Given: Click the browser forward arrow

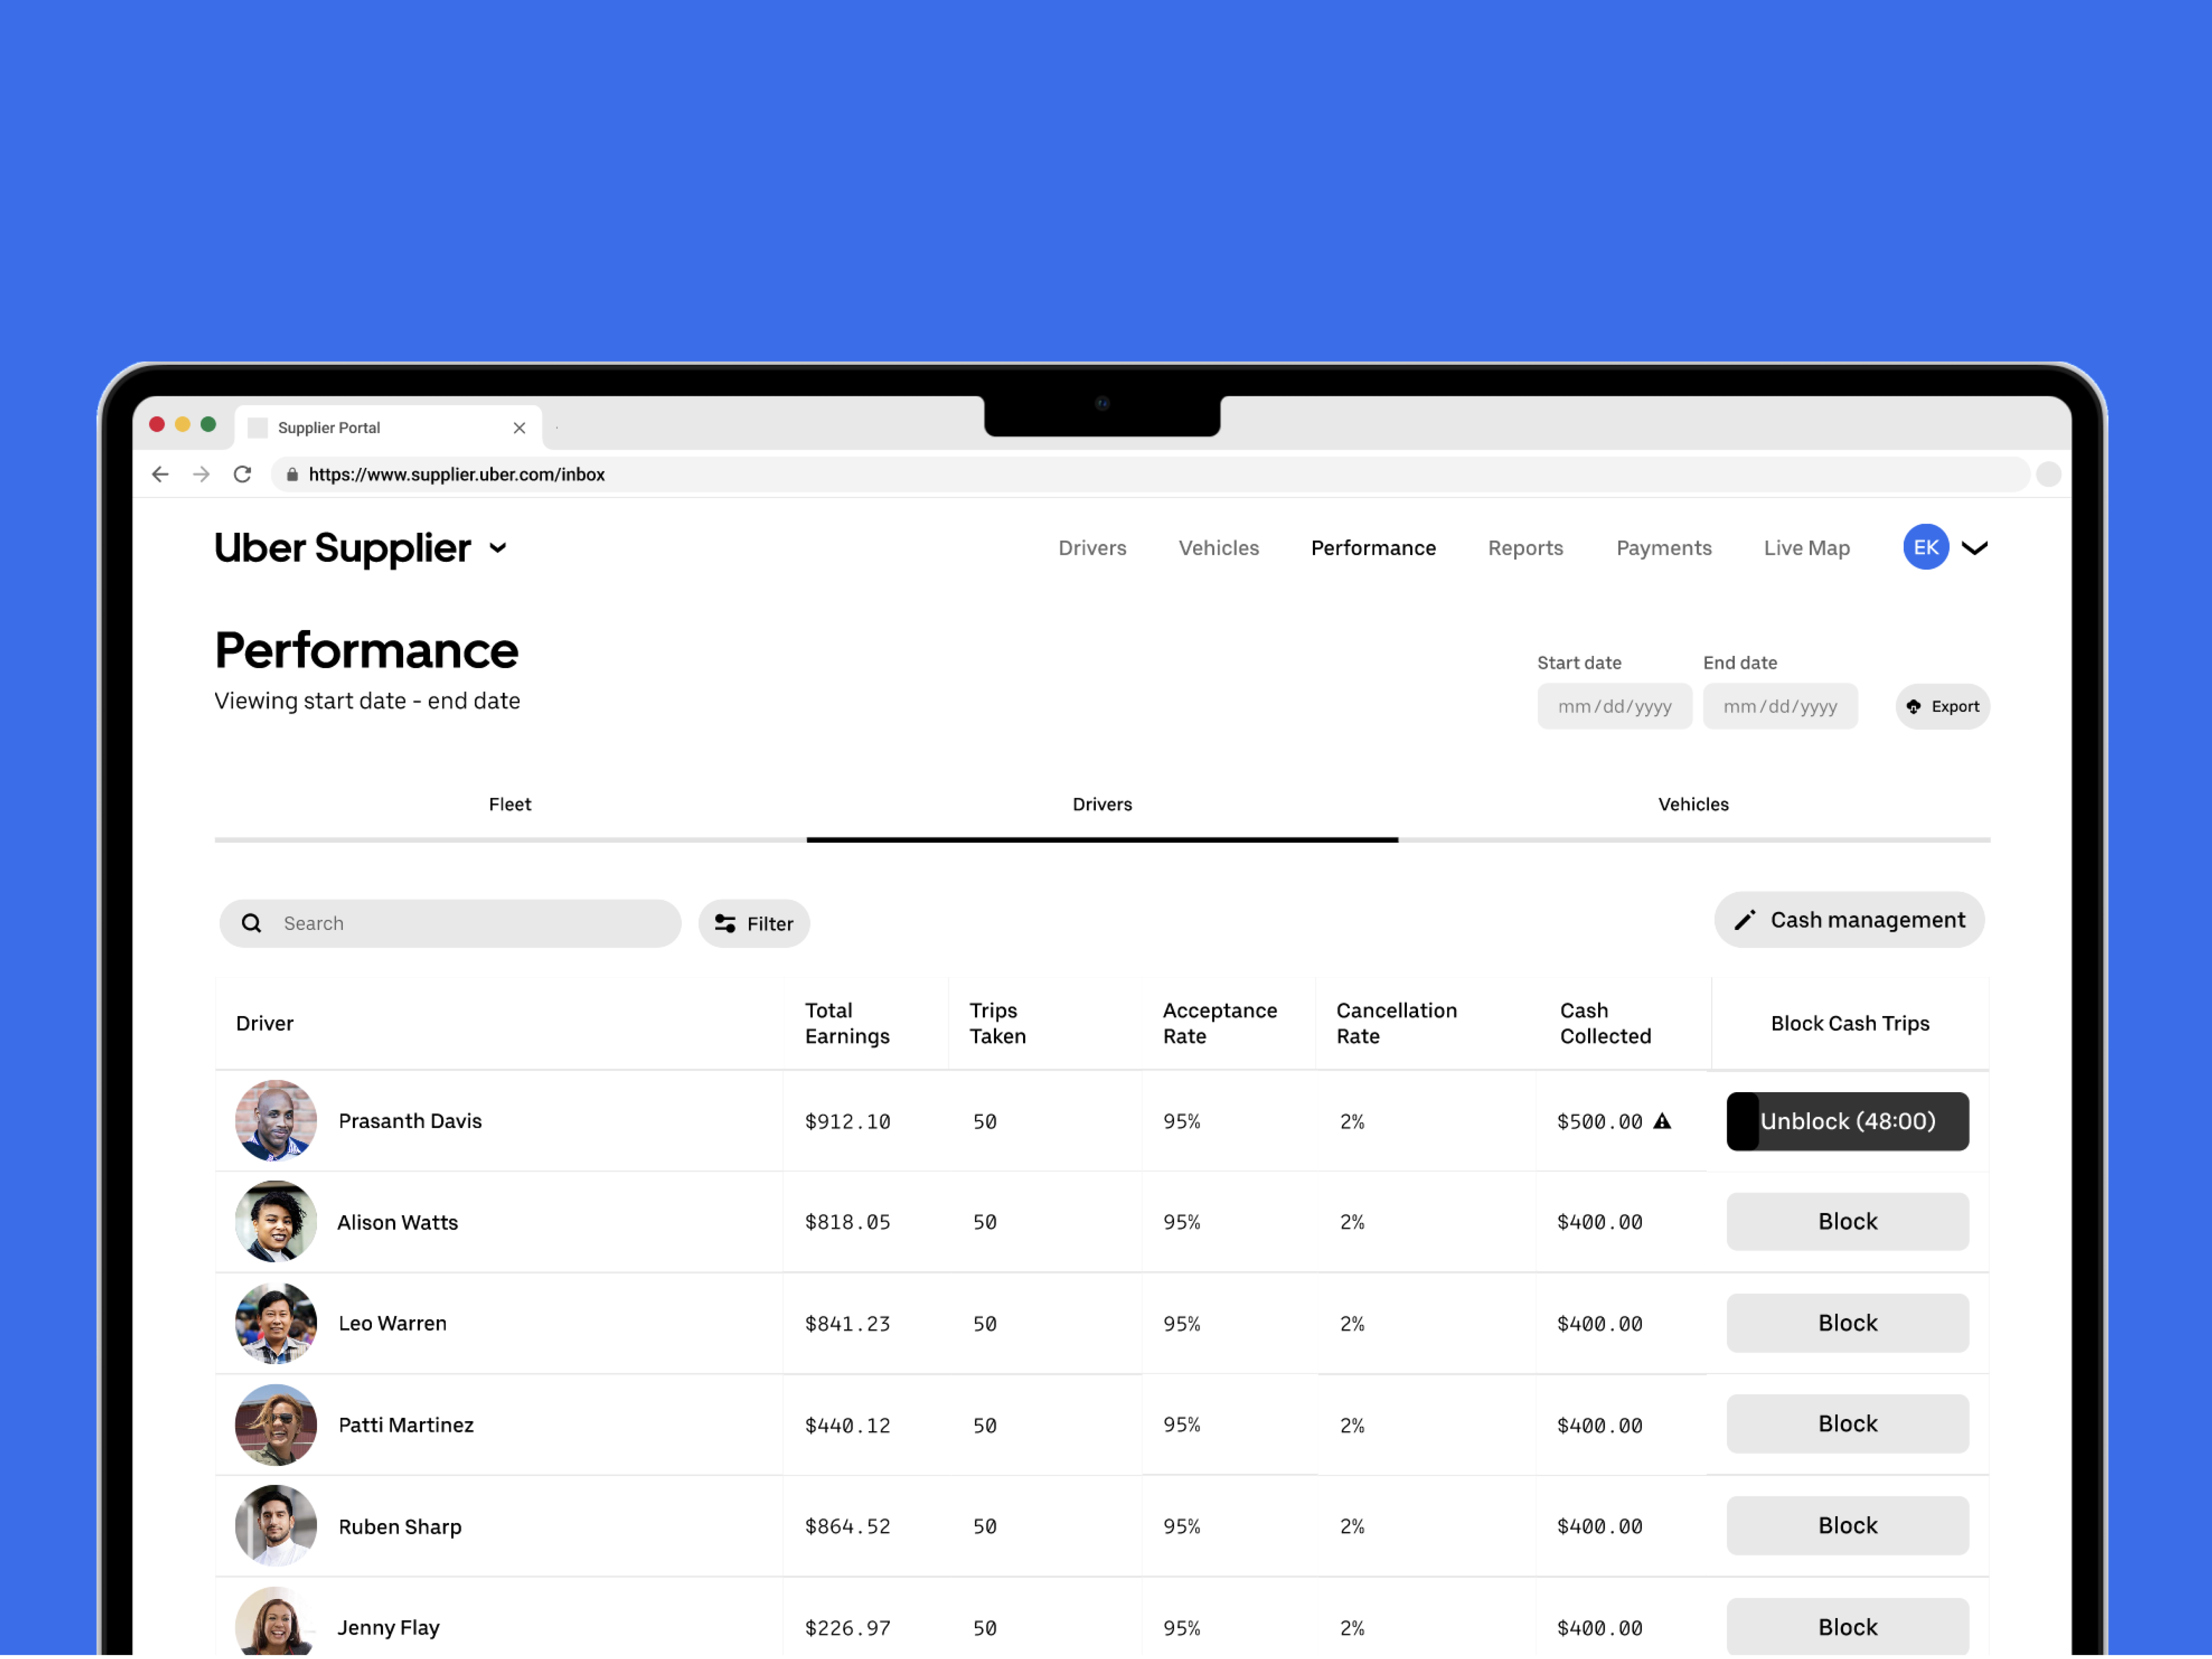Looking at the screenshot, I should pyautogui.click(x=201, y=475).
